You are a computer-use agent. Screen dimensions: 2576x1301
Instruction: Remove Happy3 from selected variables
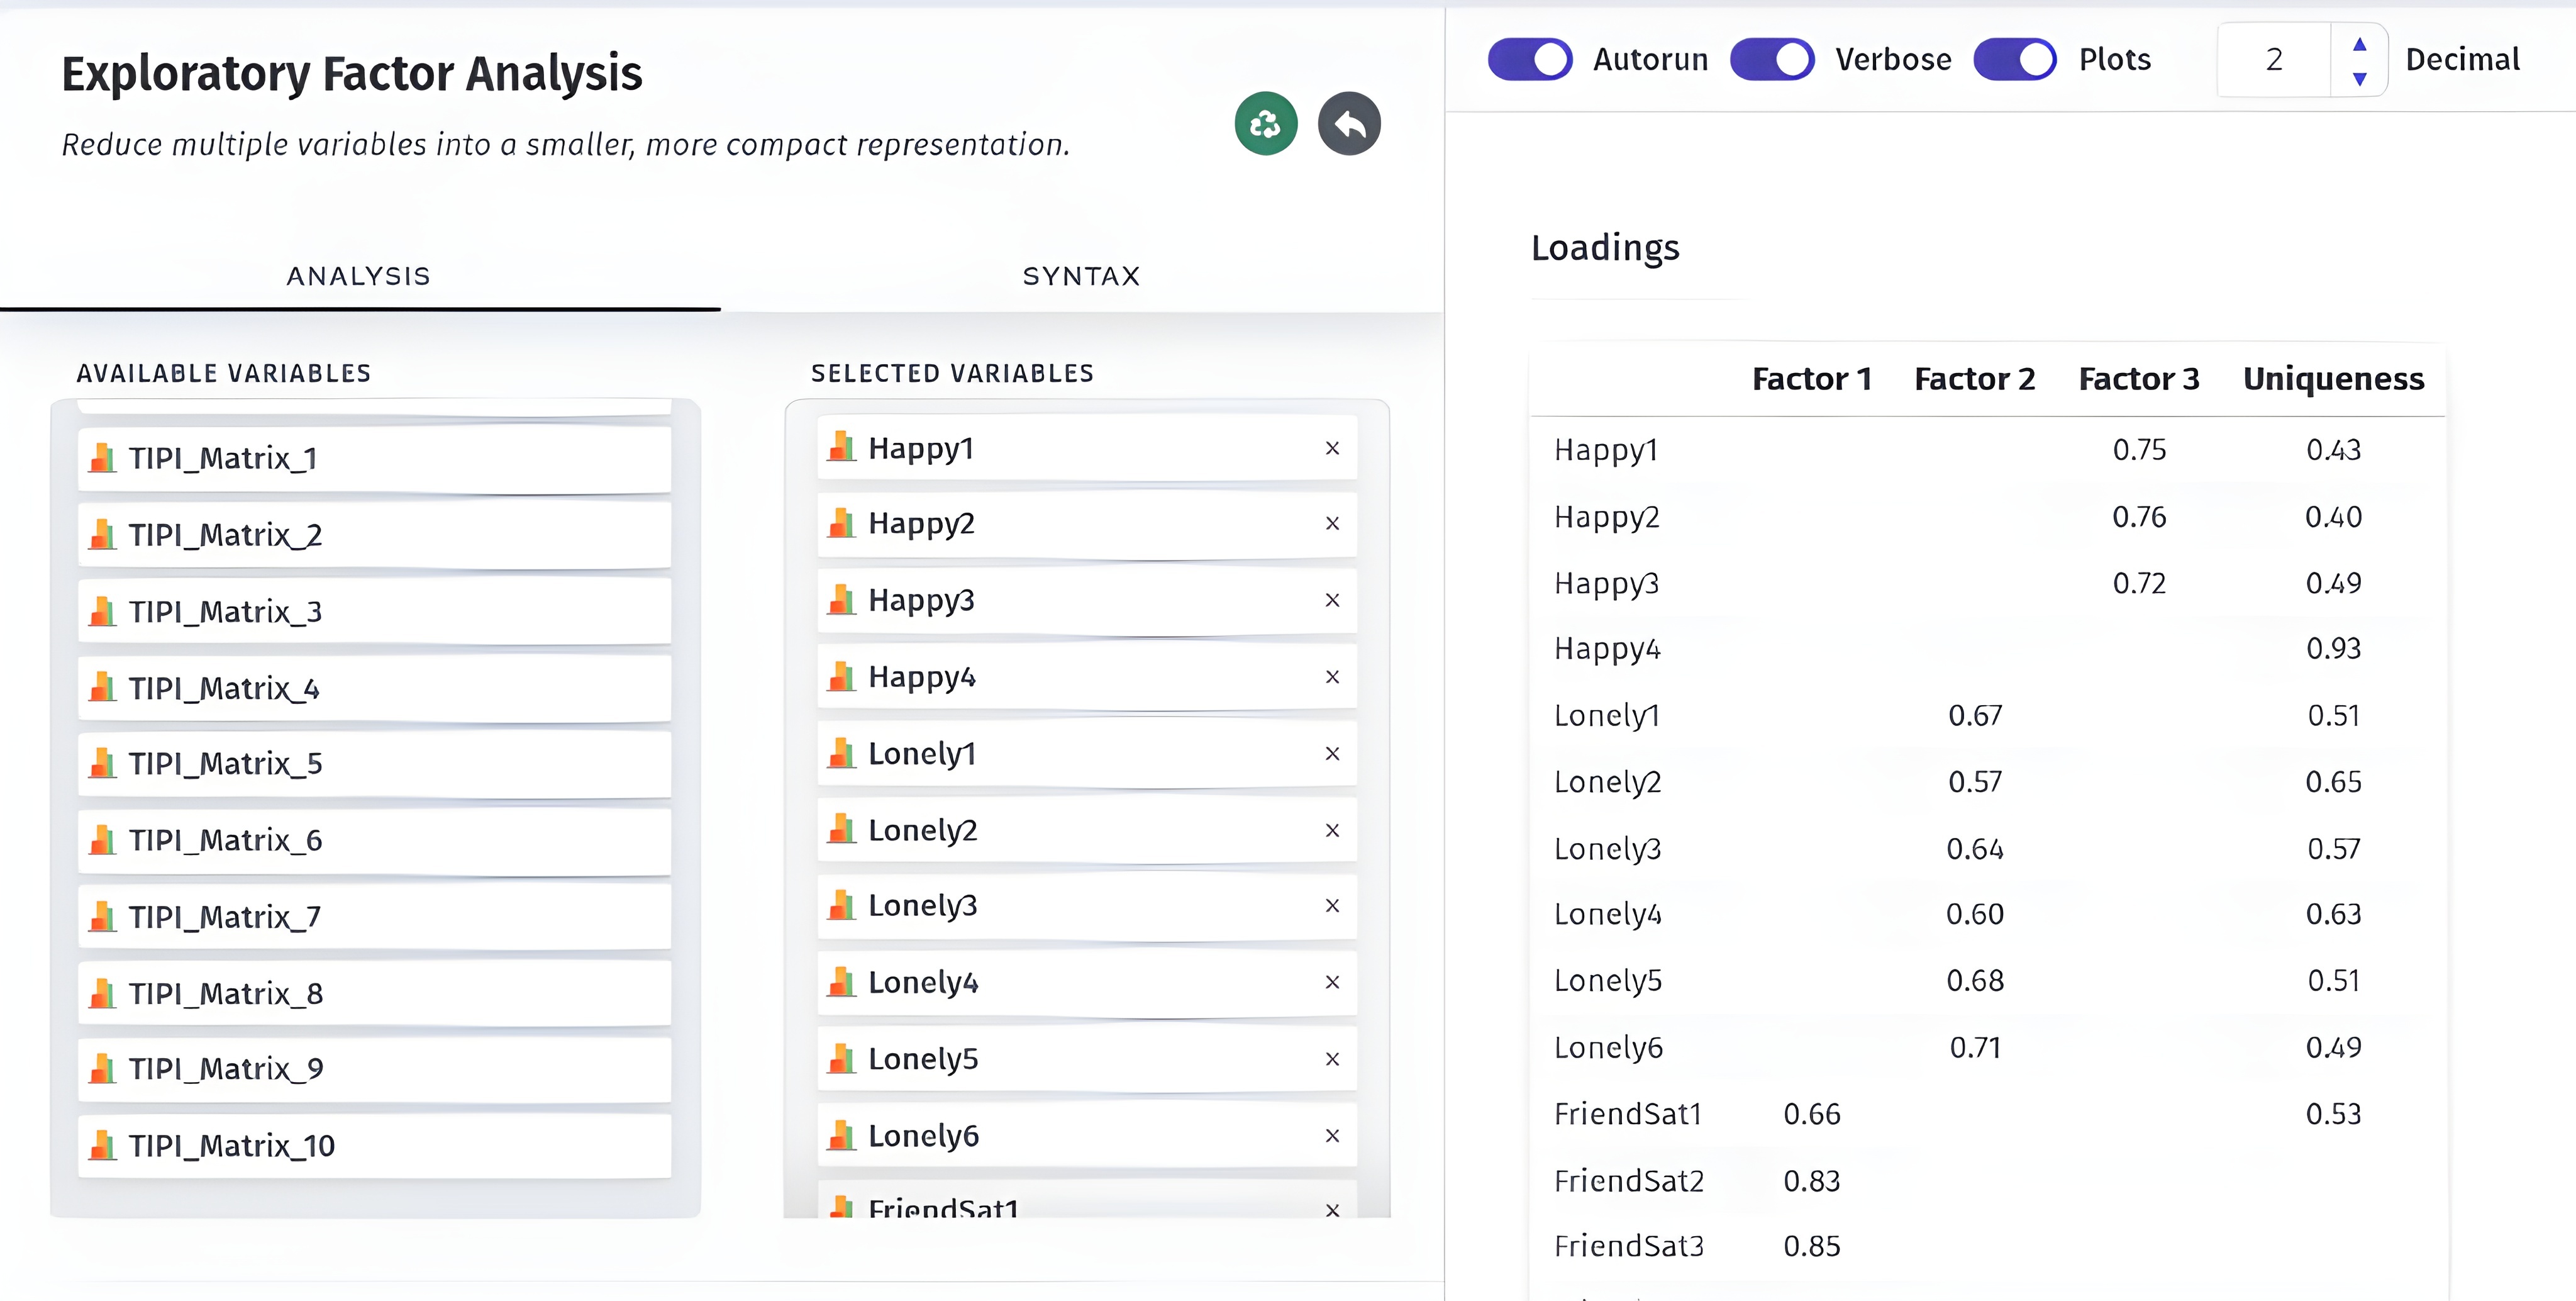click(x=1332, y=600)
